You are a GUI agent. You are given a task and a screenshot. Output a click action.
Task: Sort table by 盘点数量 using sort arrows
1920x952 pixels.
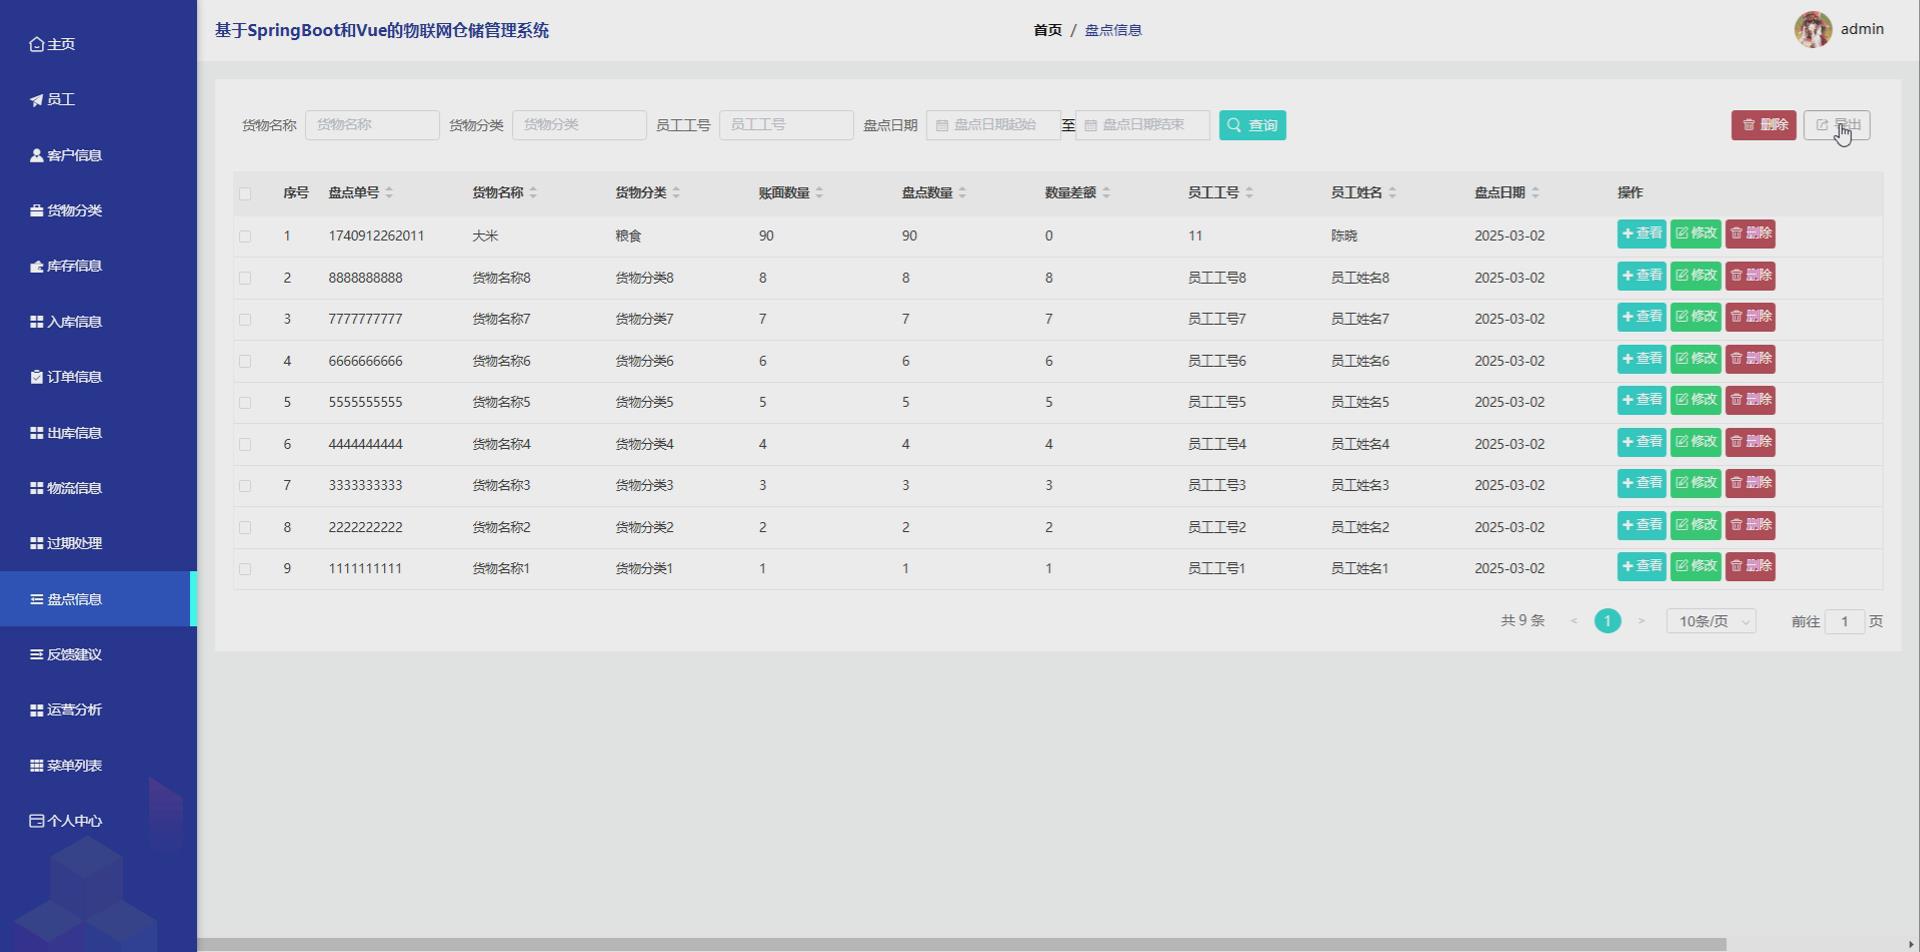pyautogui.click(x=963, y=192)
